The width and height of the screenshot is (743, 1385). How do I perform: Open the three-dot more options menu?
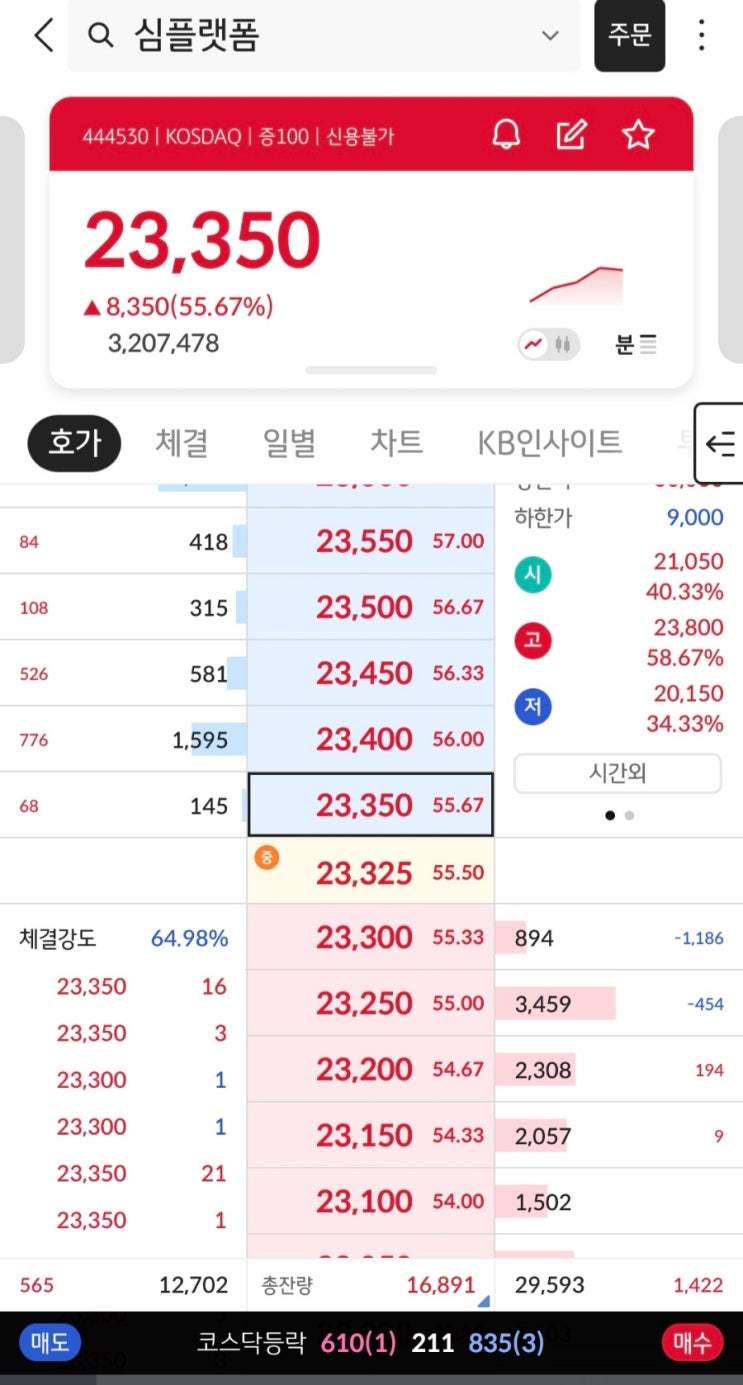702,36
